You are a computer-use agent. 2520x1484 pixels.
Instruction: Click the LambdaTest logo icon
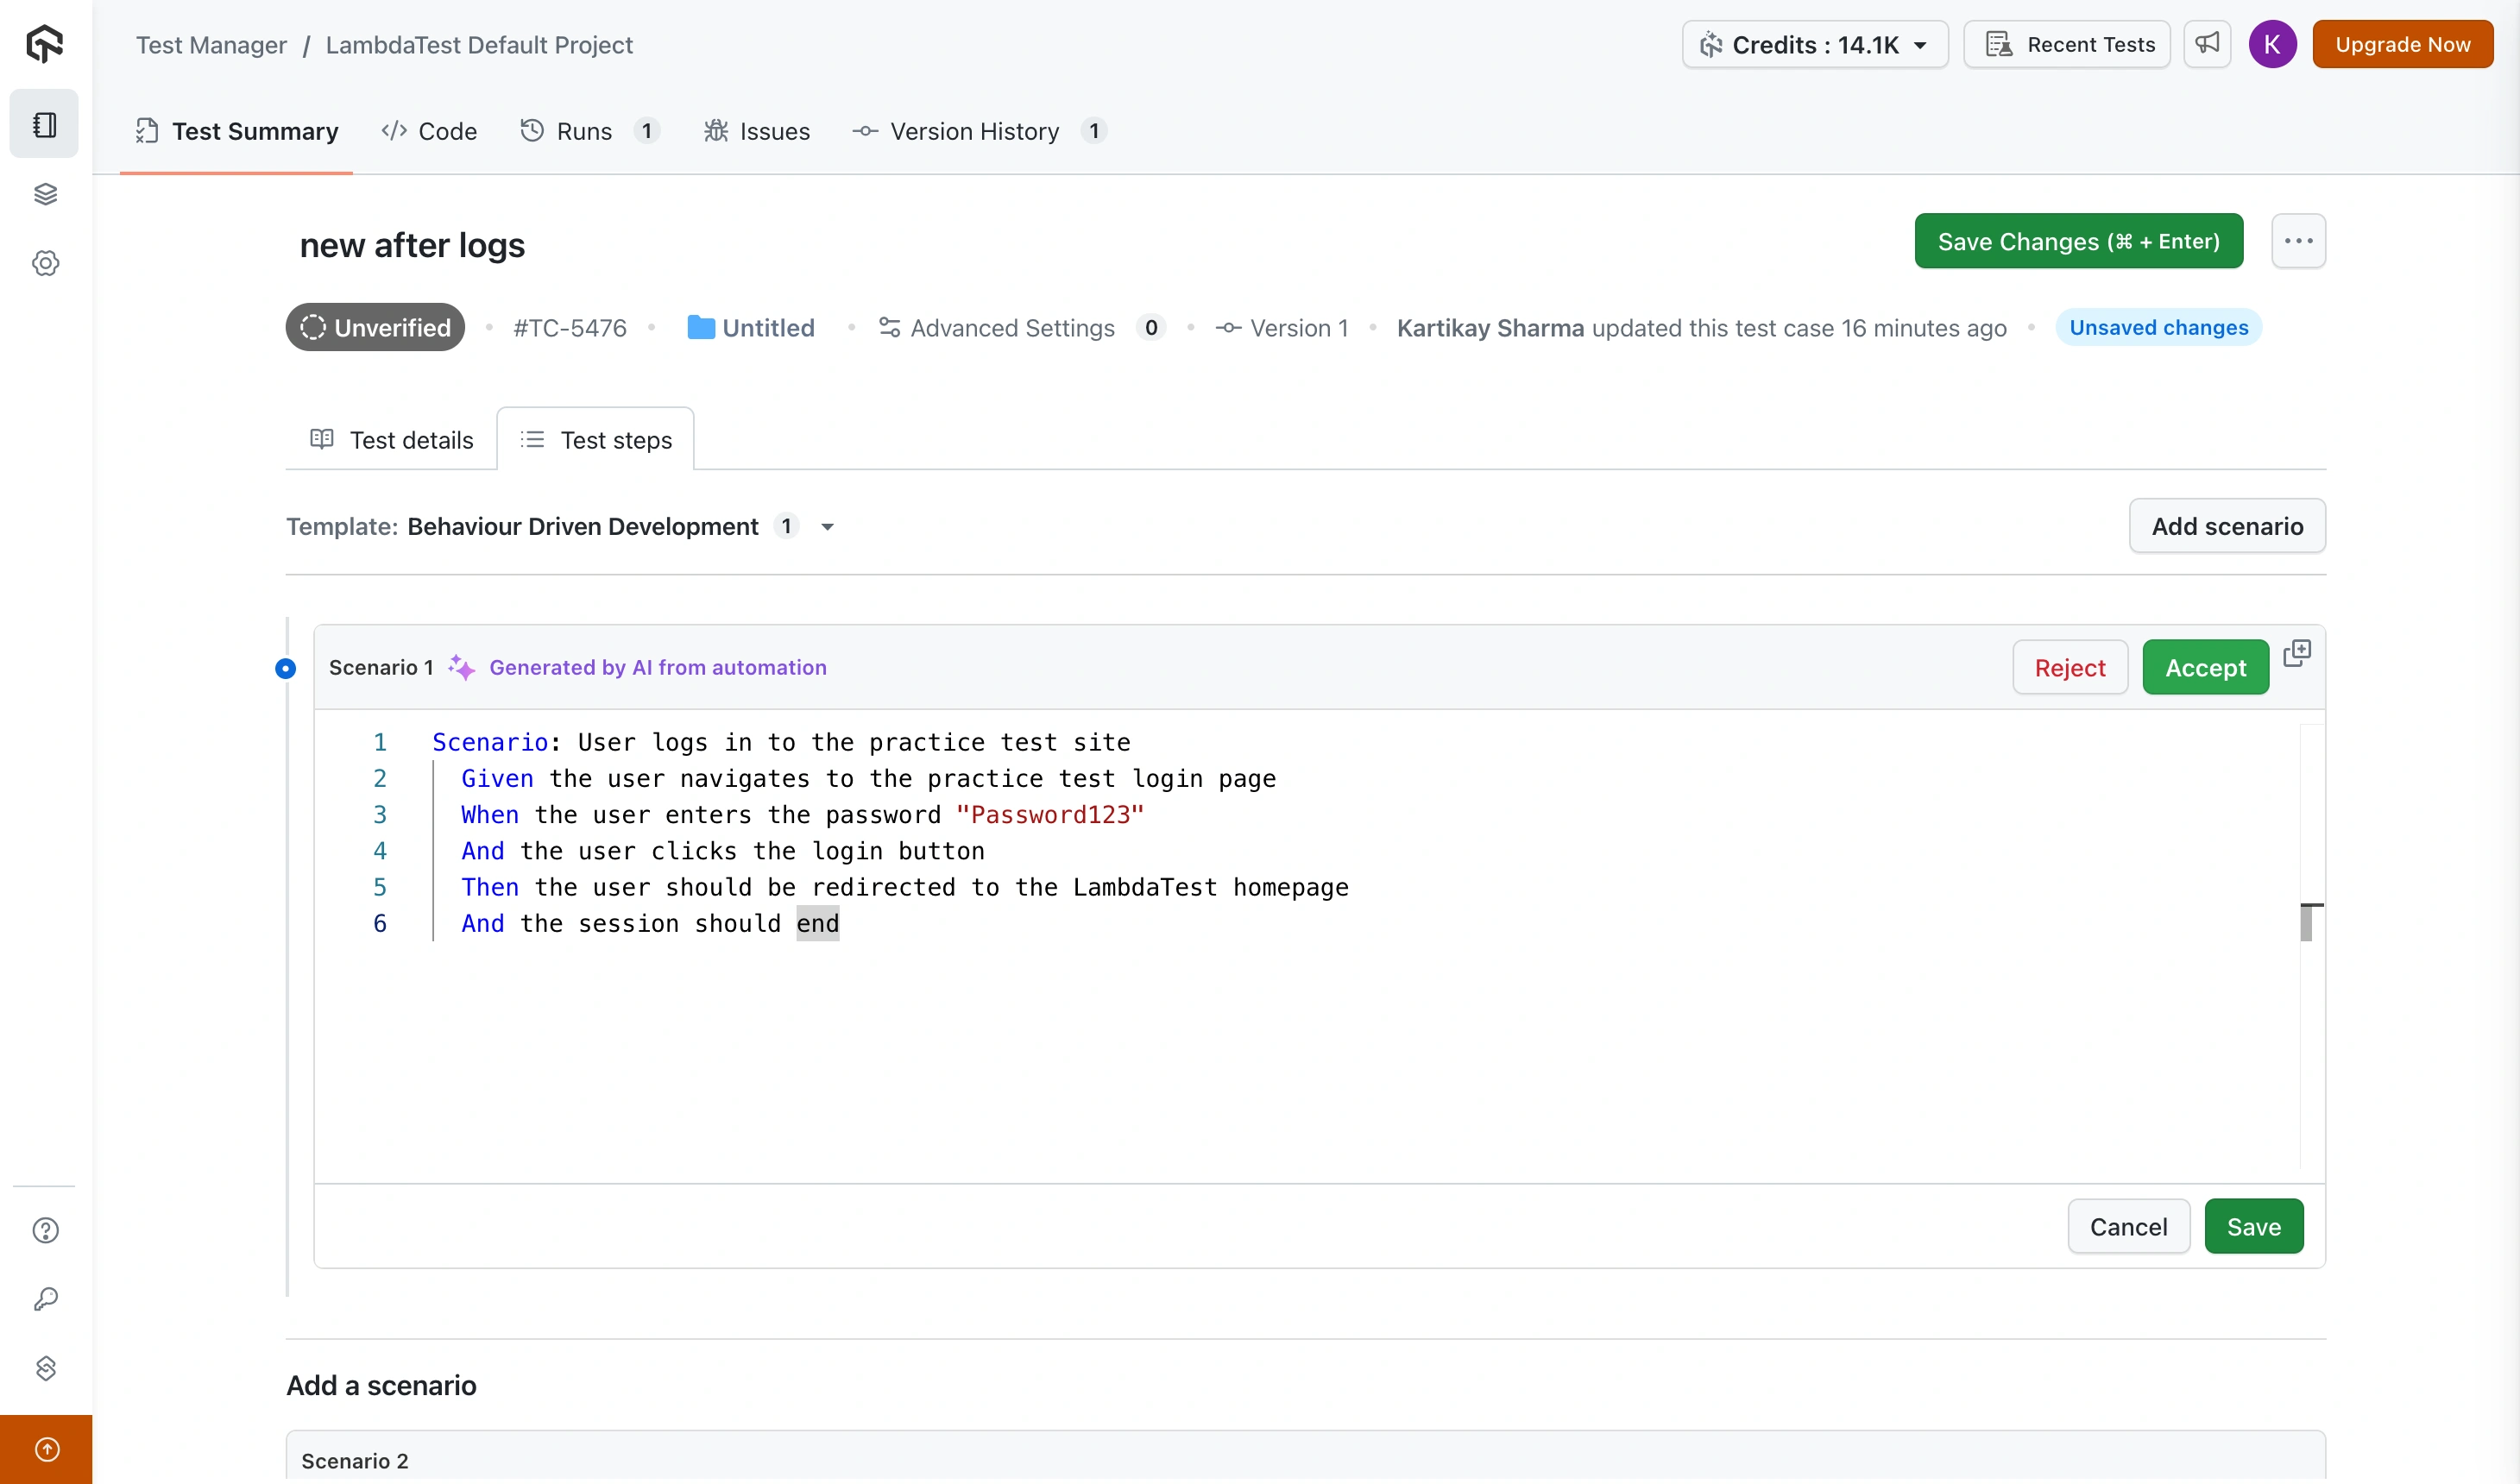45,43
